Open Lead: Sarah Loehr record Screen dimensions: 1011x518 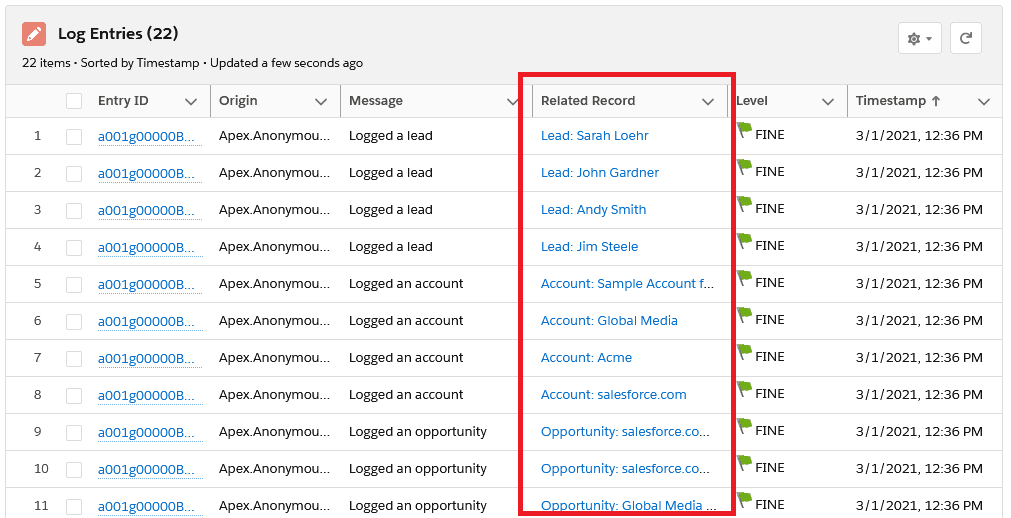pyautogui.click(x=594, y=135)
